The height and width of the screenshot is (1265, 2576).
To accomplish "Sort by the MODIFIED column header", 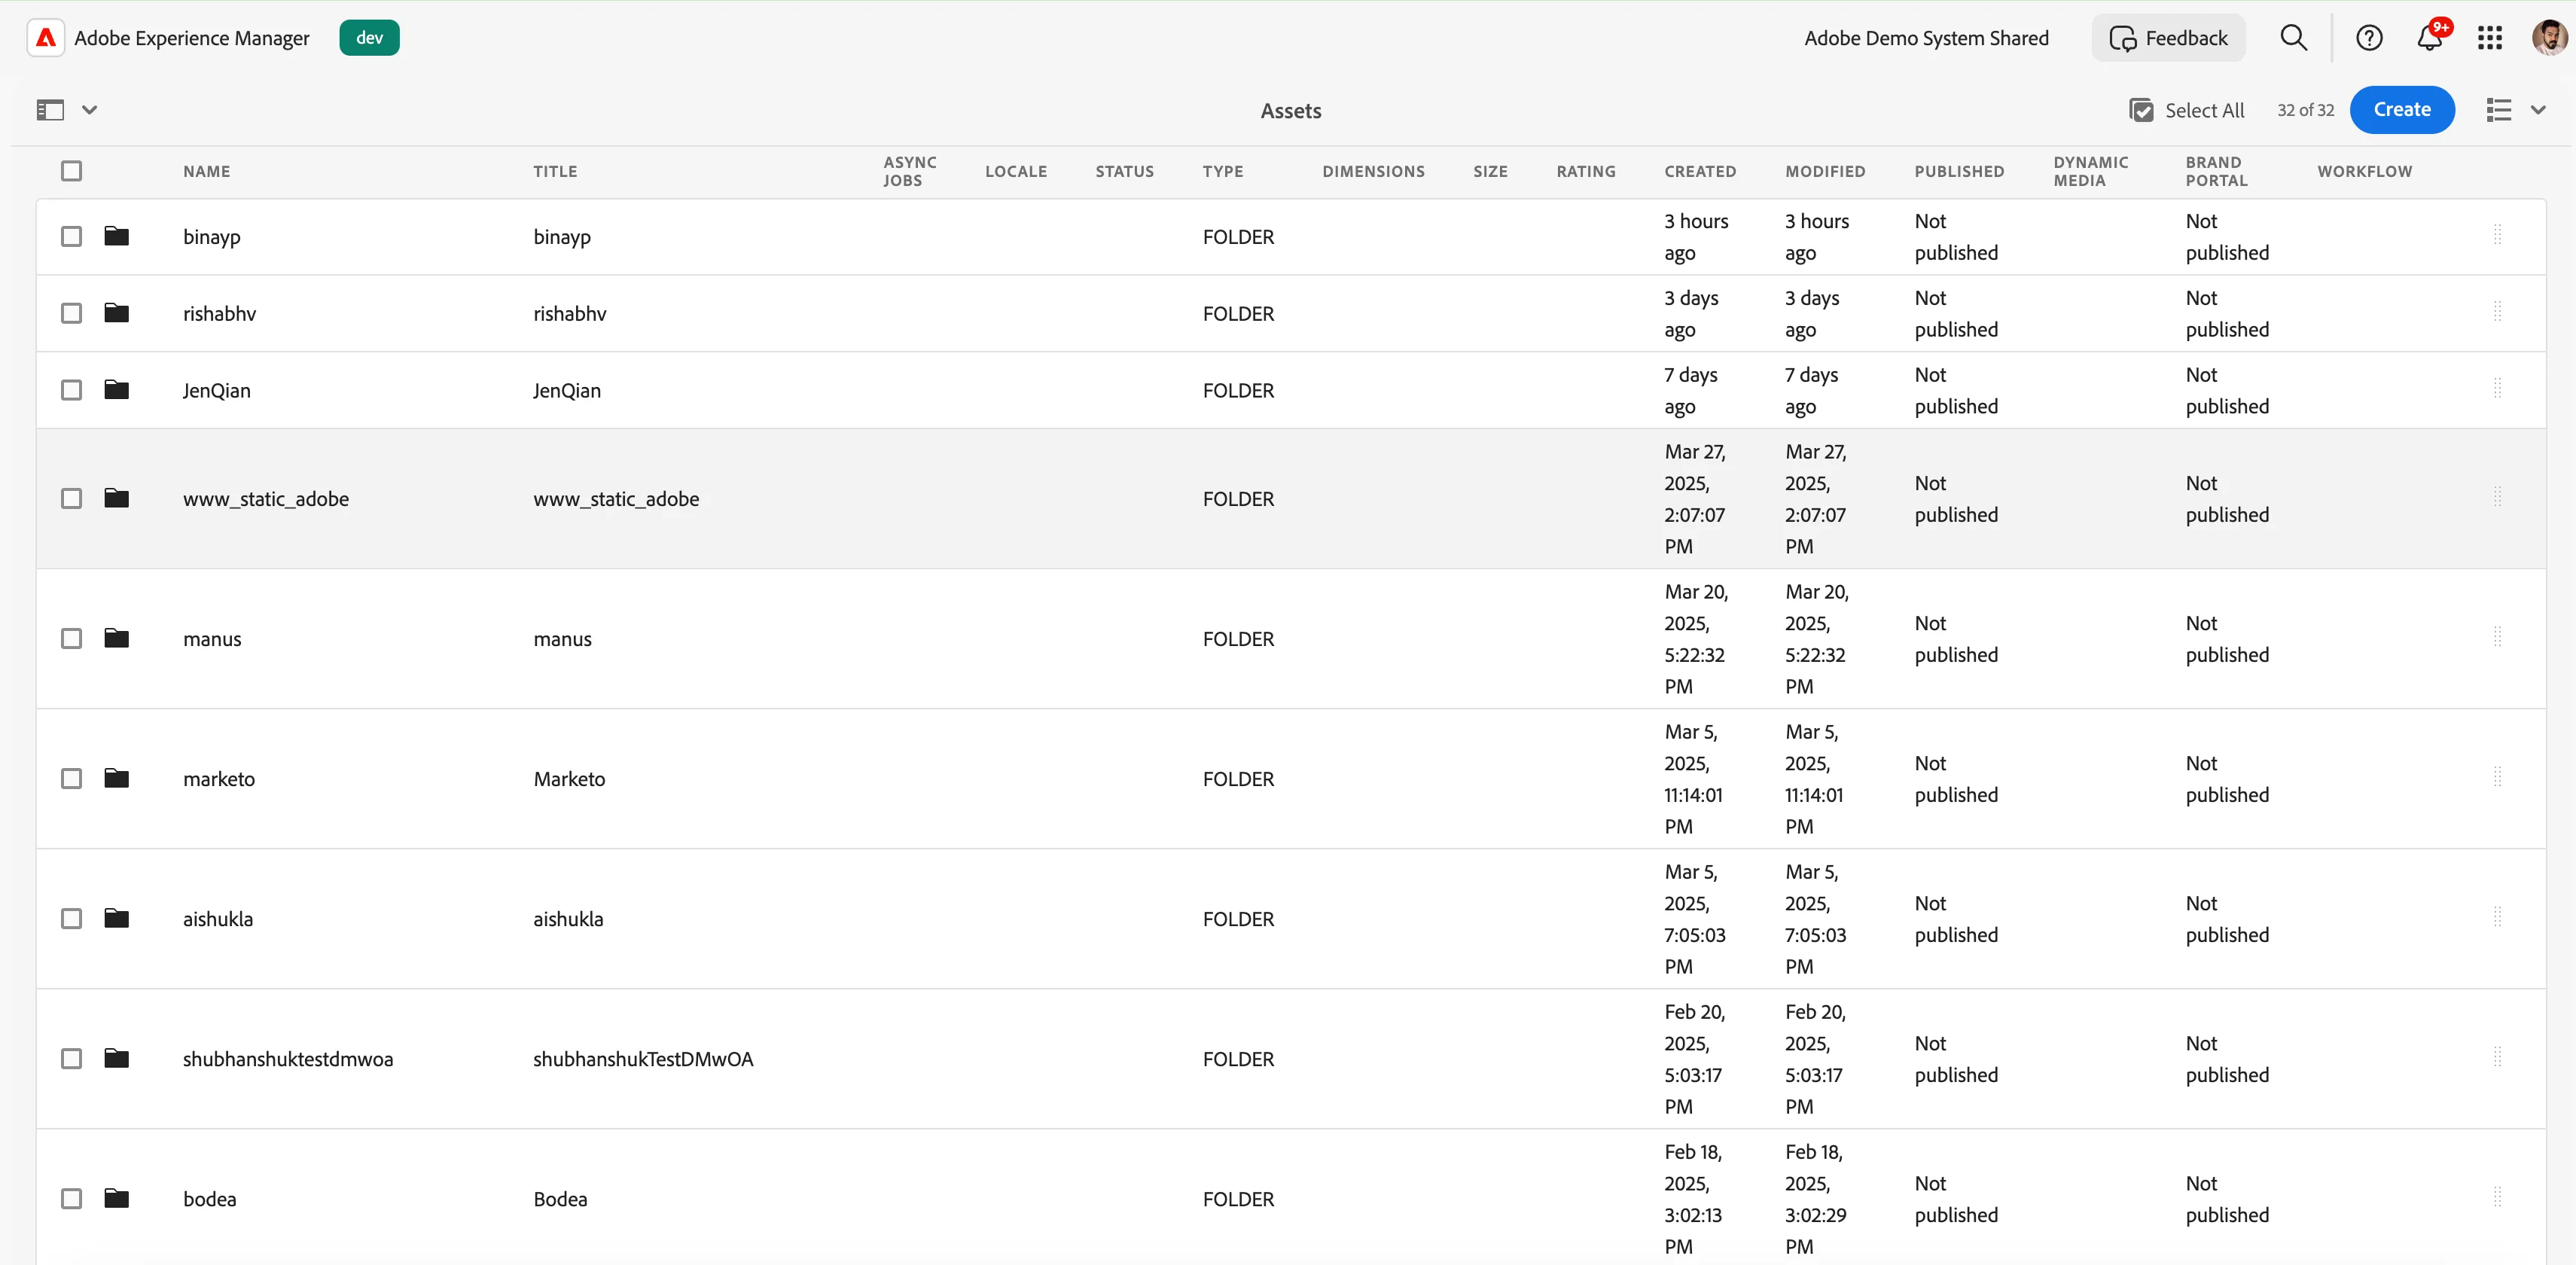I will (x=1825, y=171).
